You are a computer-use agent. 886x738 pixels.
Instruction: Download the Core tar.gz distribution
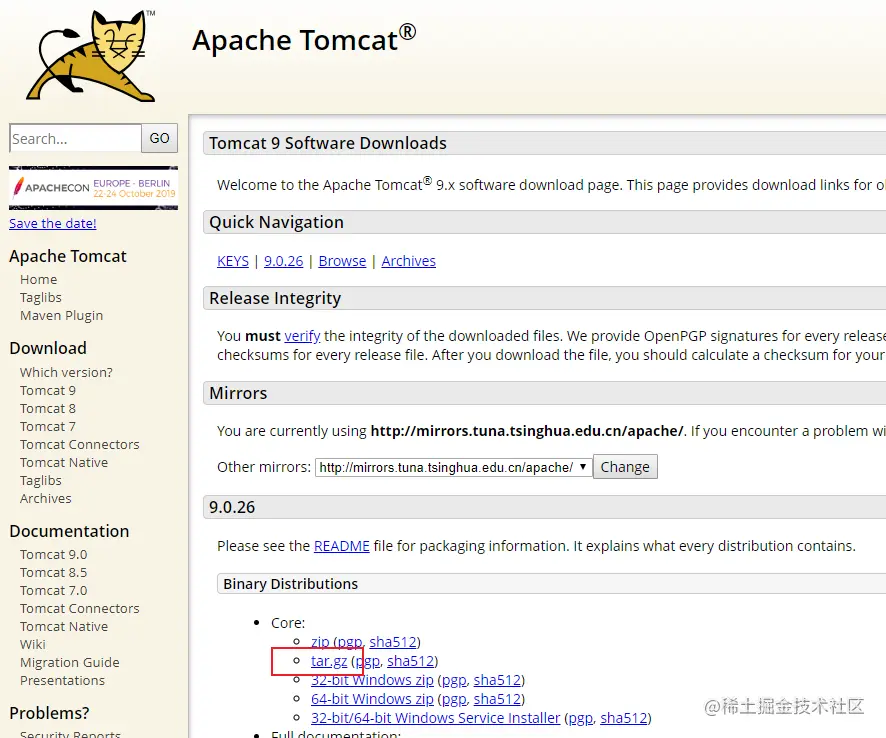pyautogui.click(x=329, y=661)
